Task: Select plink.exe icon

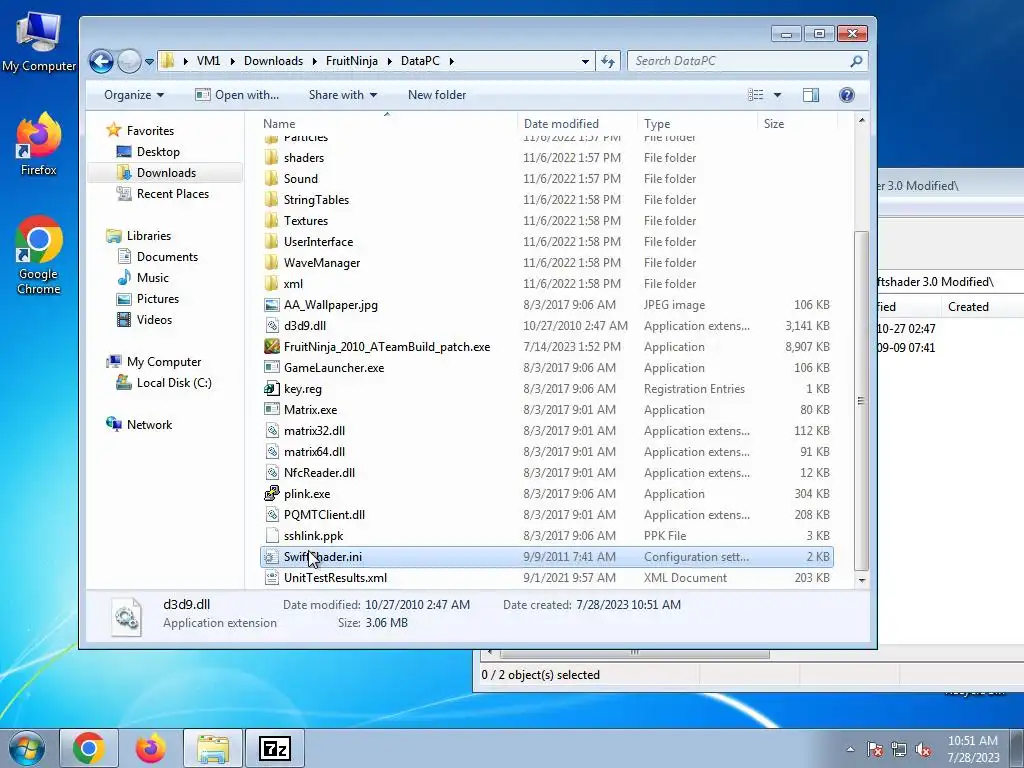Action: coord(272,494)
